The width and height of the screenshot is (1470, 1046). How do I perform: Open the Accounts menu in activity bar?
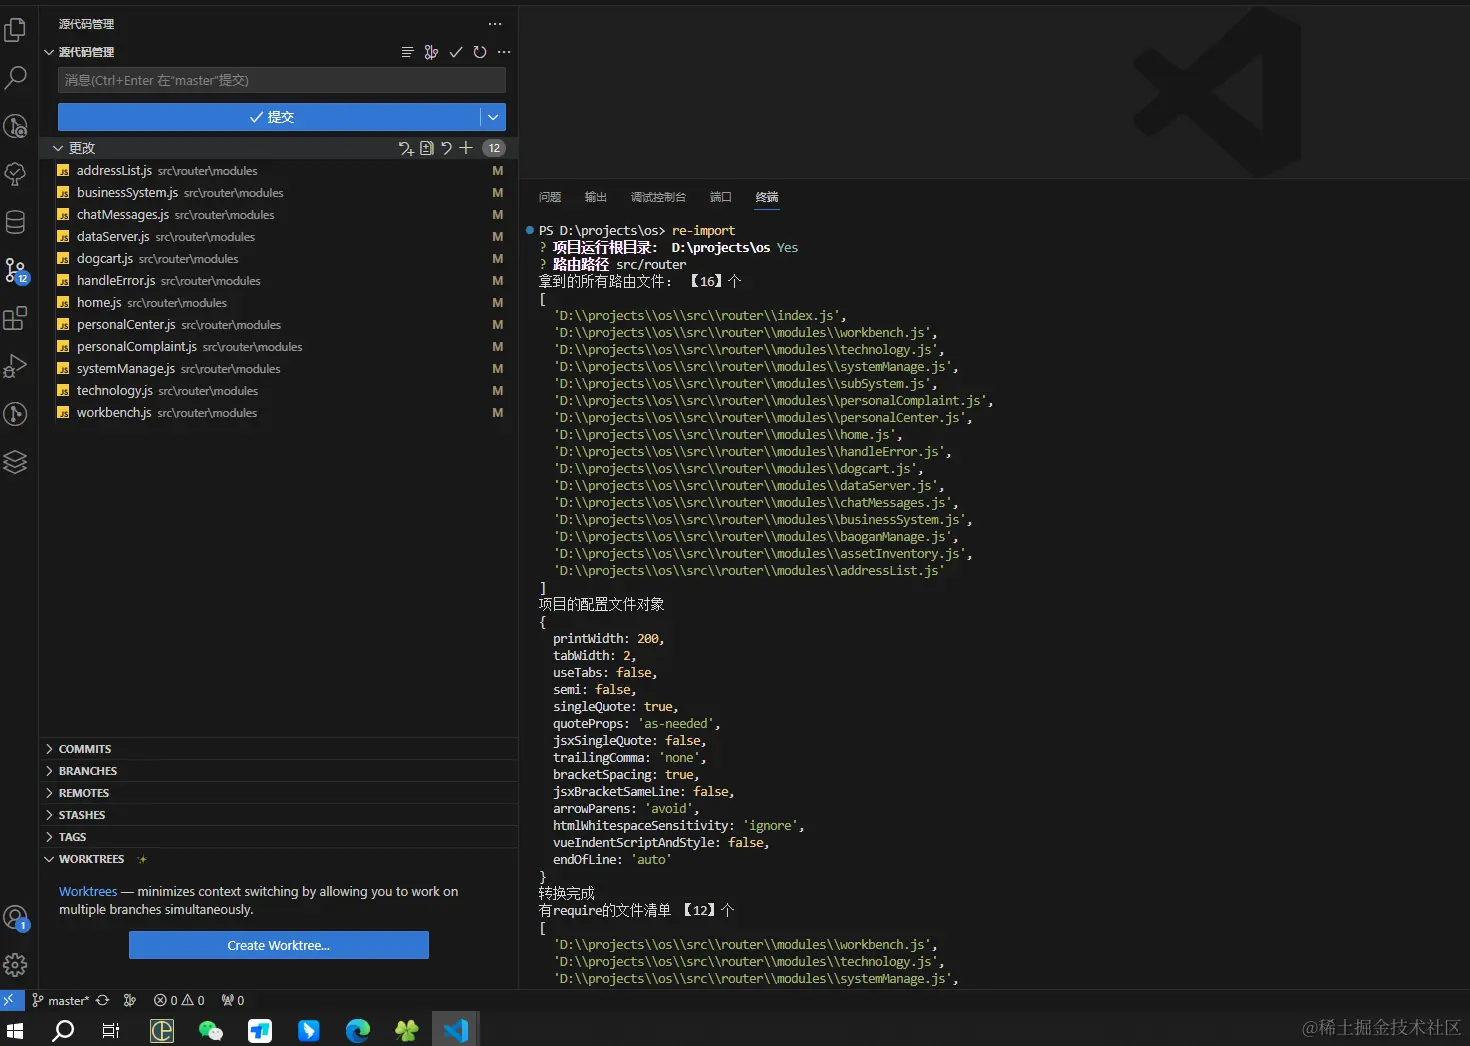point(16,917)
